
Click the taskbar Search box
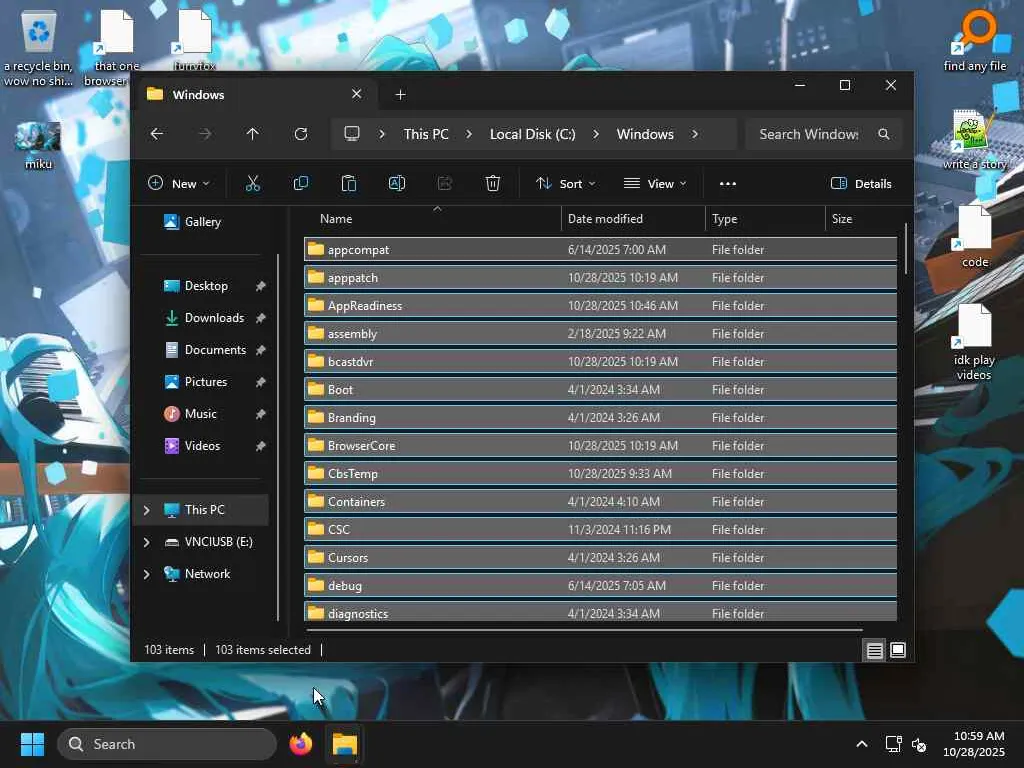coord(167,744)
